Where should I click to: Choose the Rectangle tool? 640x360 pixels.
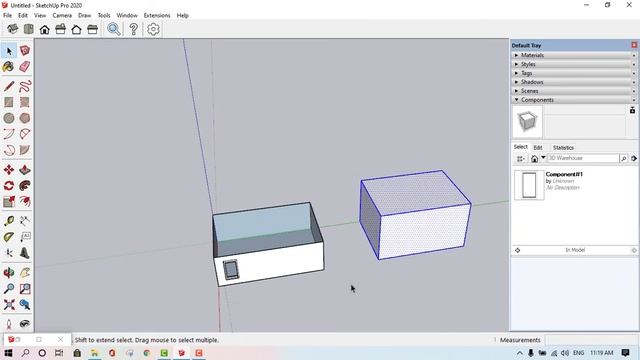9,102
